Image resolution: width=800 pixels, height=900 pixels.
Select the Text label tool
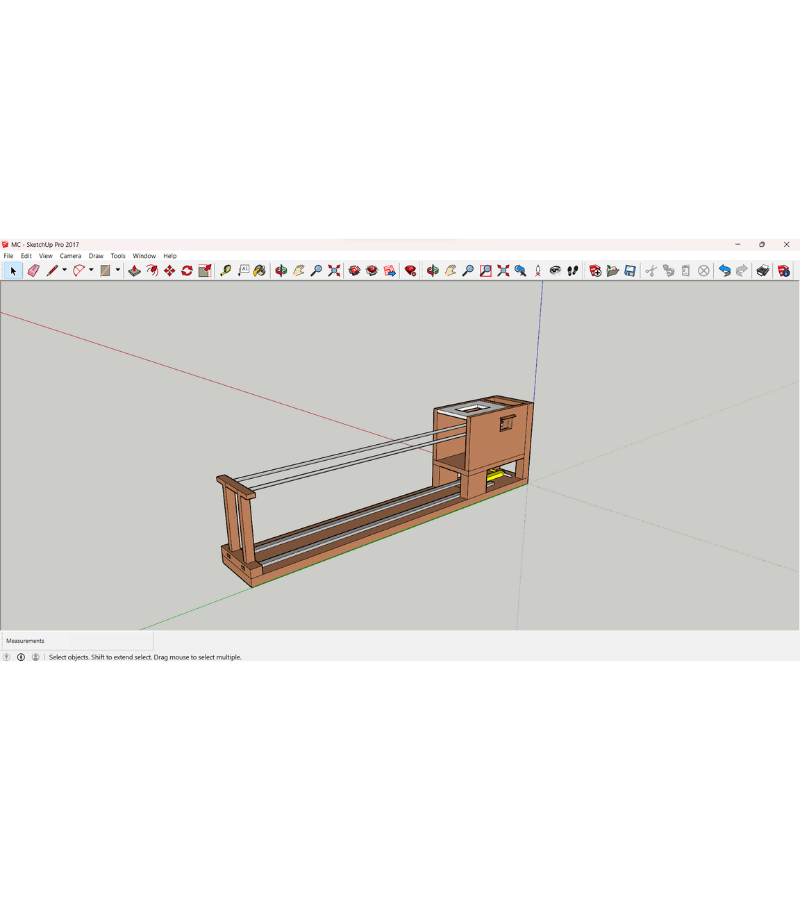243,271
